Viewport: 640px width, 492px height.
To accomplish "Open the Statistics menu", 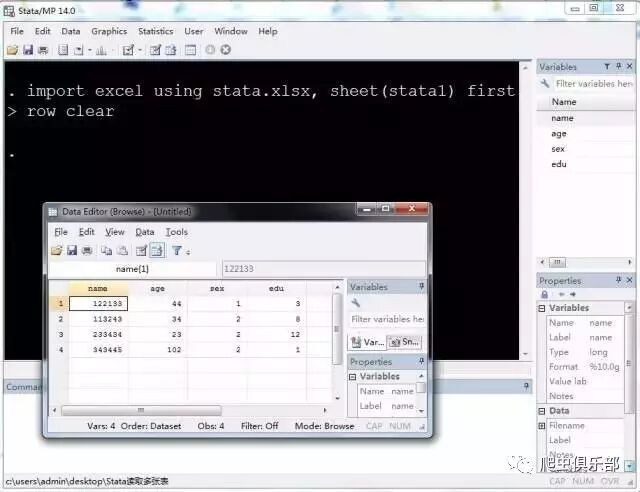I will pyautogui.click(x=156, y=31).
